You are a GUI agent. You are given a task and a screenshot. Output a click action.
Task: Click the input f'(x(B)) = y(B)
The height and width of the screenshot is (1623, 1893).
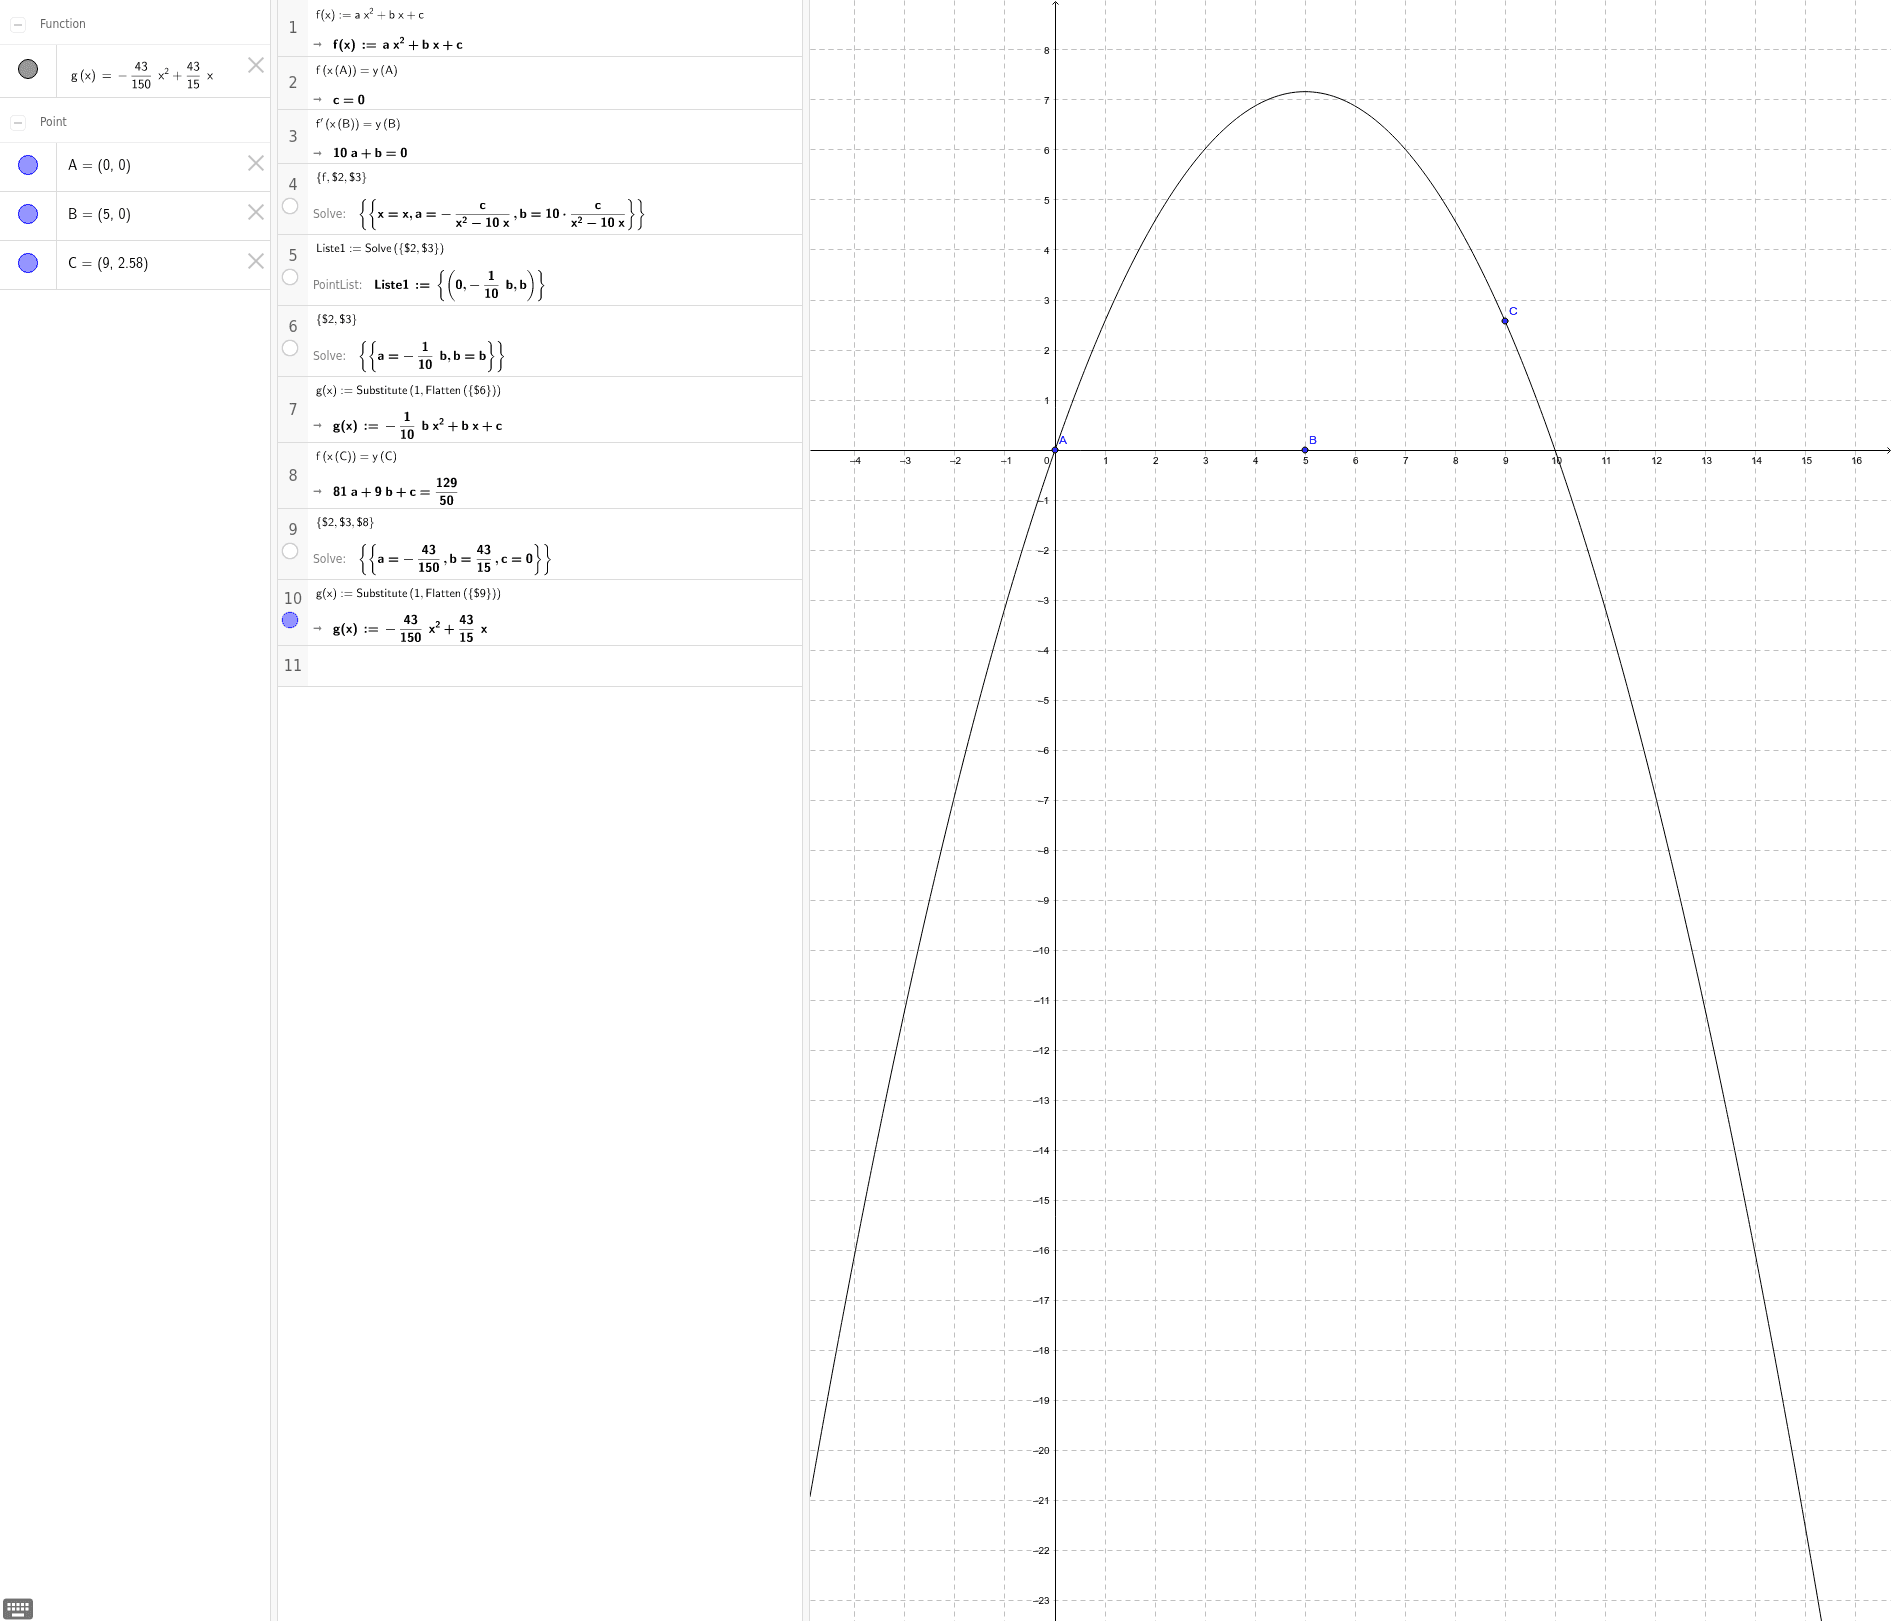tap(358, 124)
